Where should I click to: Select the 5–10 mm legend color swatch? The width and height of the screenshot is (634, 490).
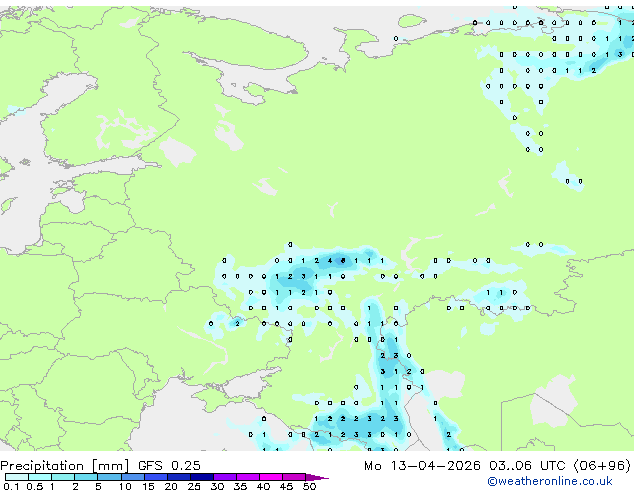(109, 477)
